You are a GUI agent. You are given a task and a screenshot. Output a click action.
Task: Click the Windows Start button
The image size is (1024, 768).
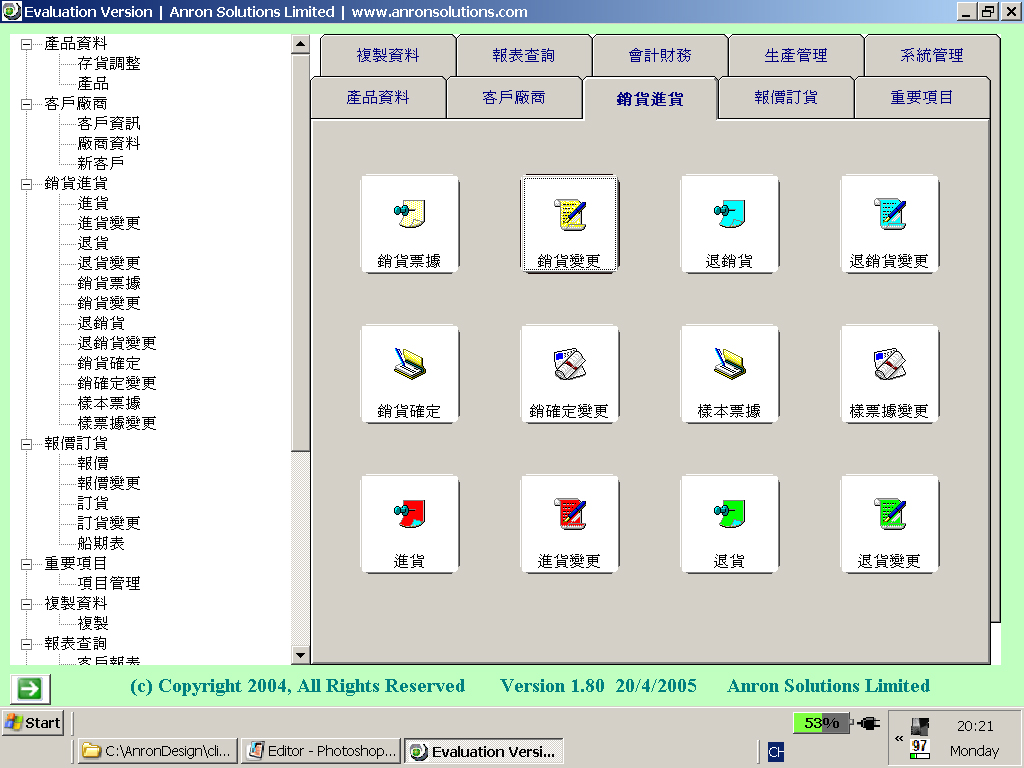(x=33, y=722)
